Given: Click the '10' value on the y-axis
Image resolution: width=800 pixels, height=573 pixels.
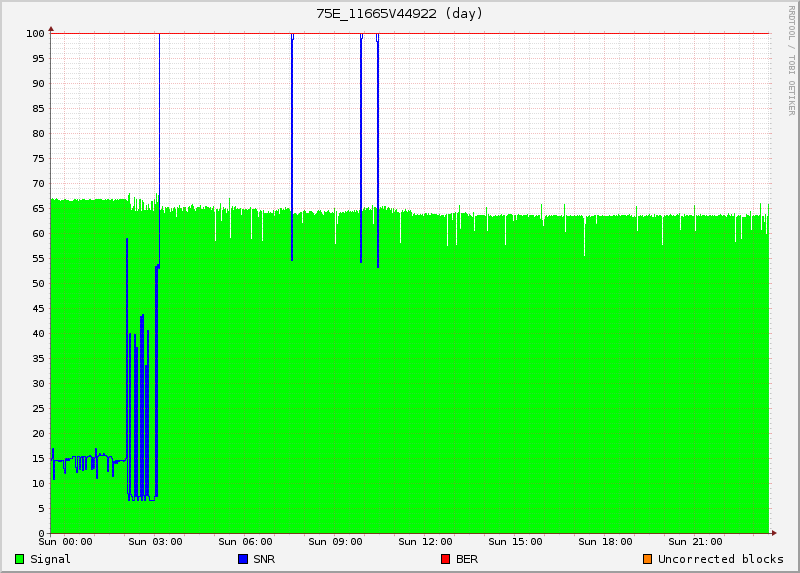Looking at the screenshot, I should (38, 484).
